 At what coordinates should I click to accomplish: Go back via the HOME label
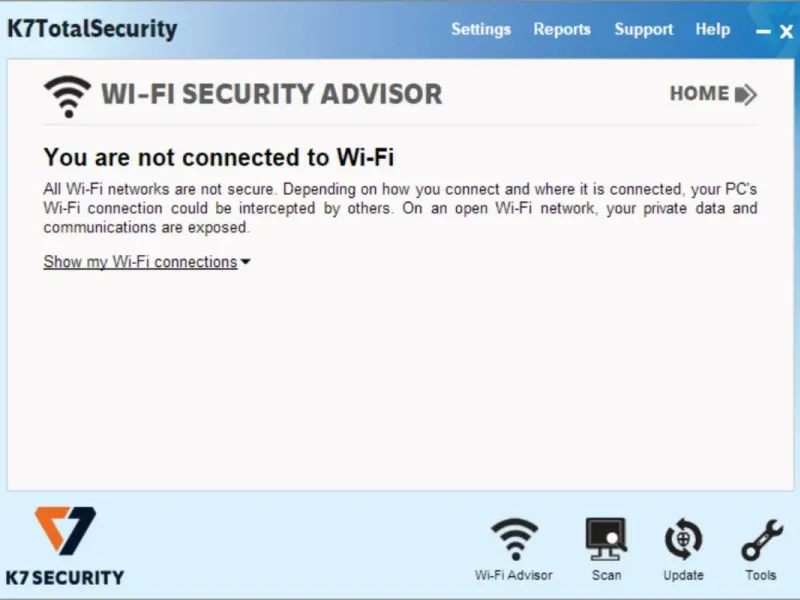[x=699, y=94]
